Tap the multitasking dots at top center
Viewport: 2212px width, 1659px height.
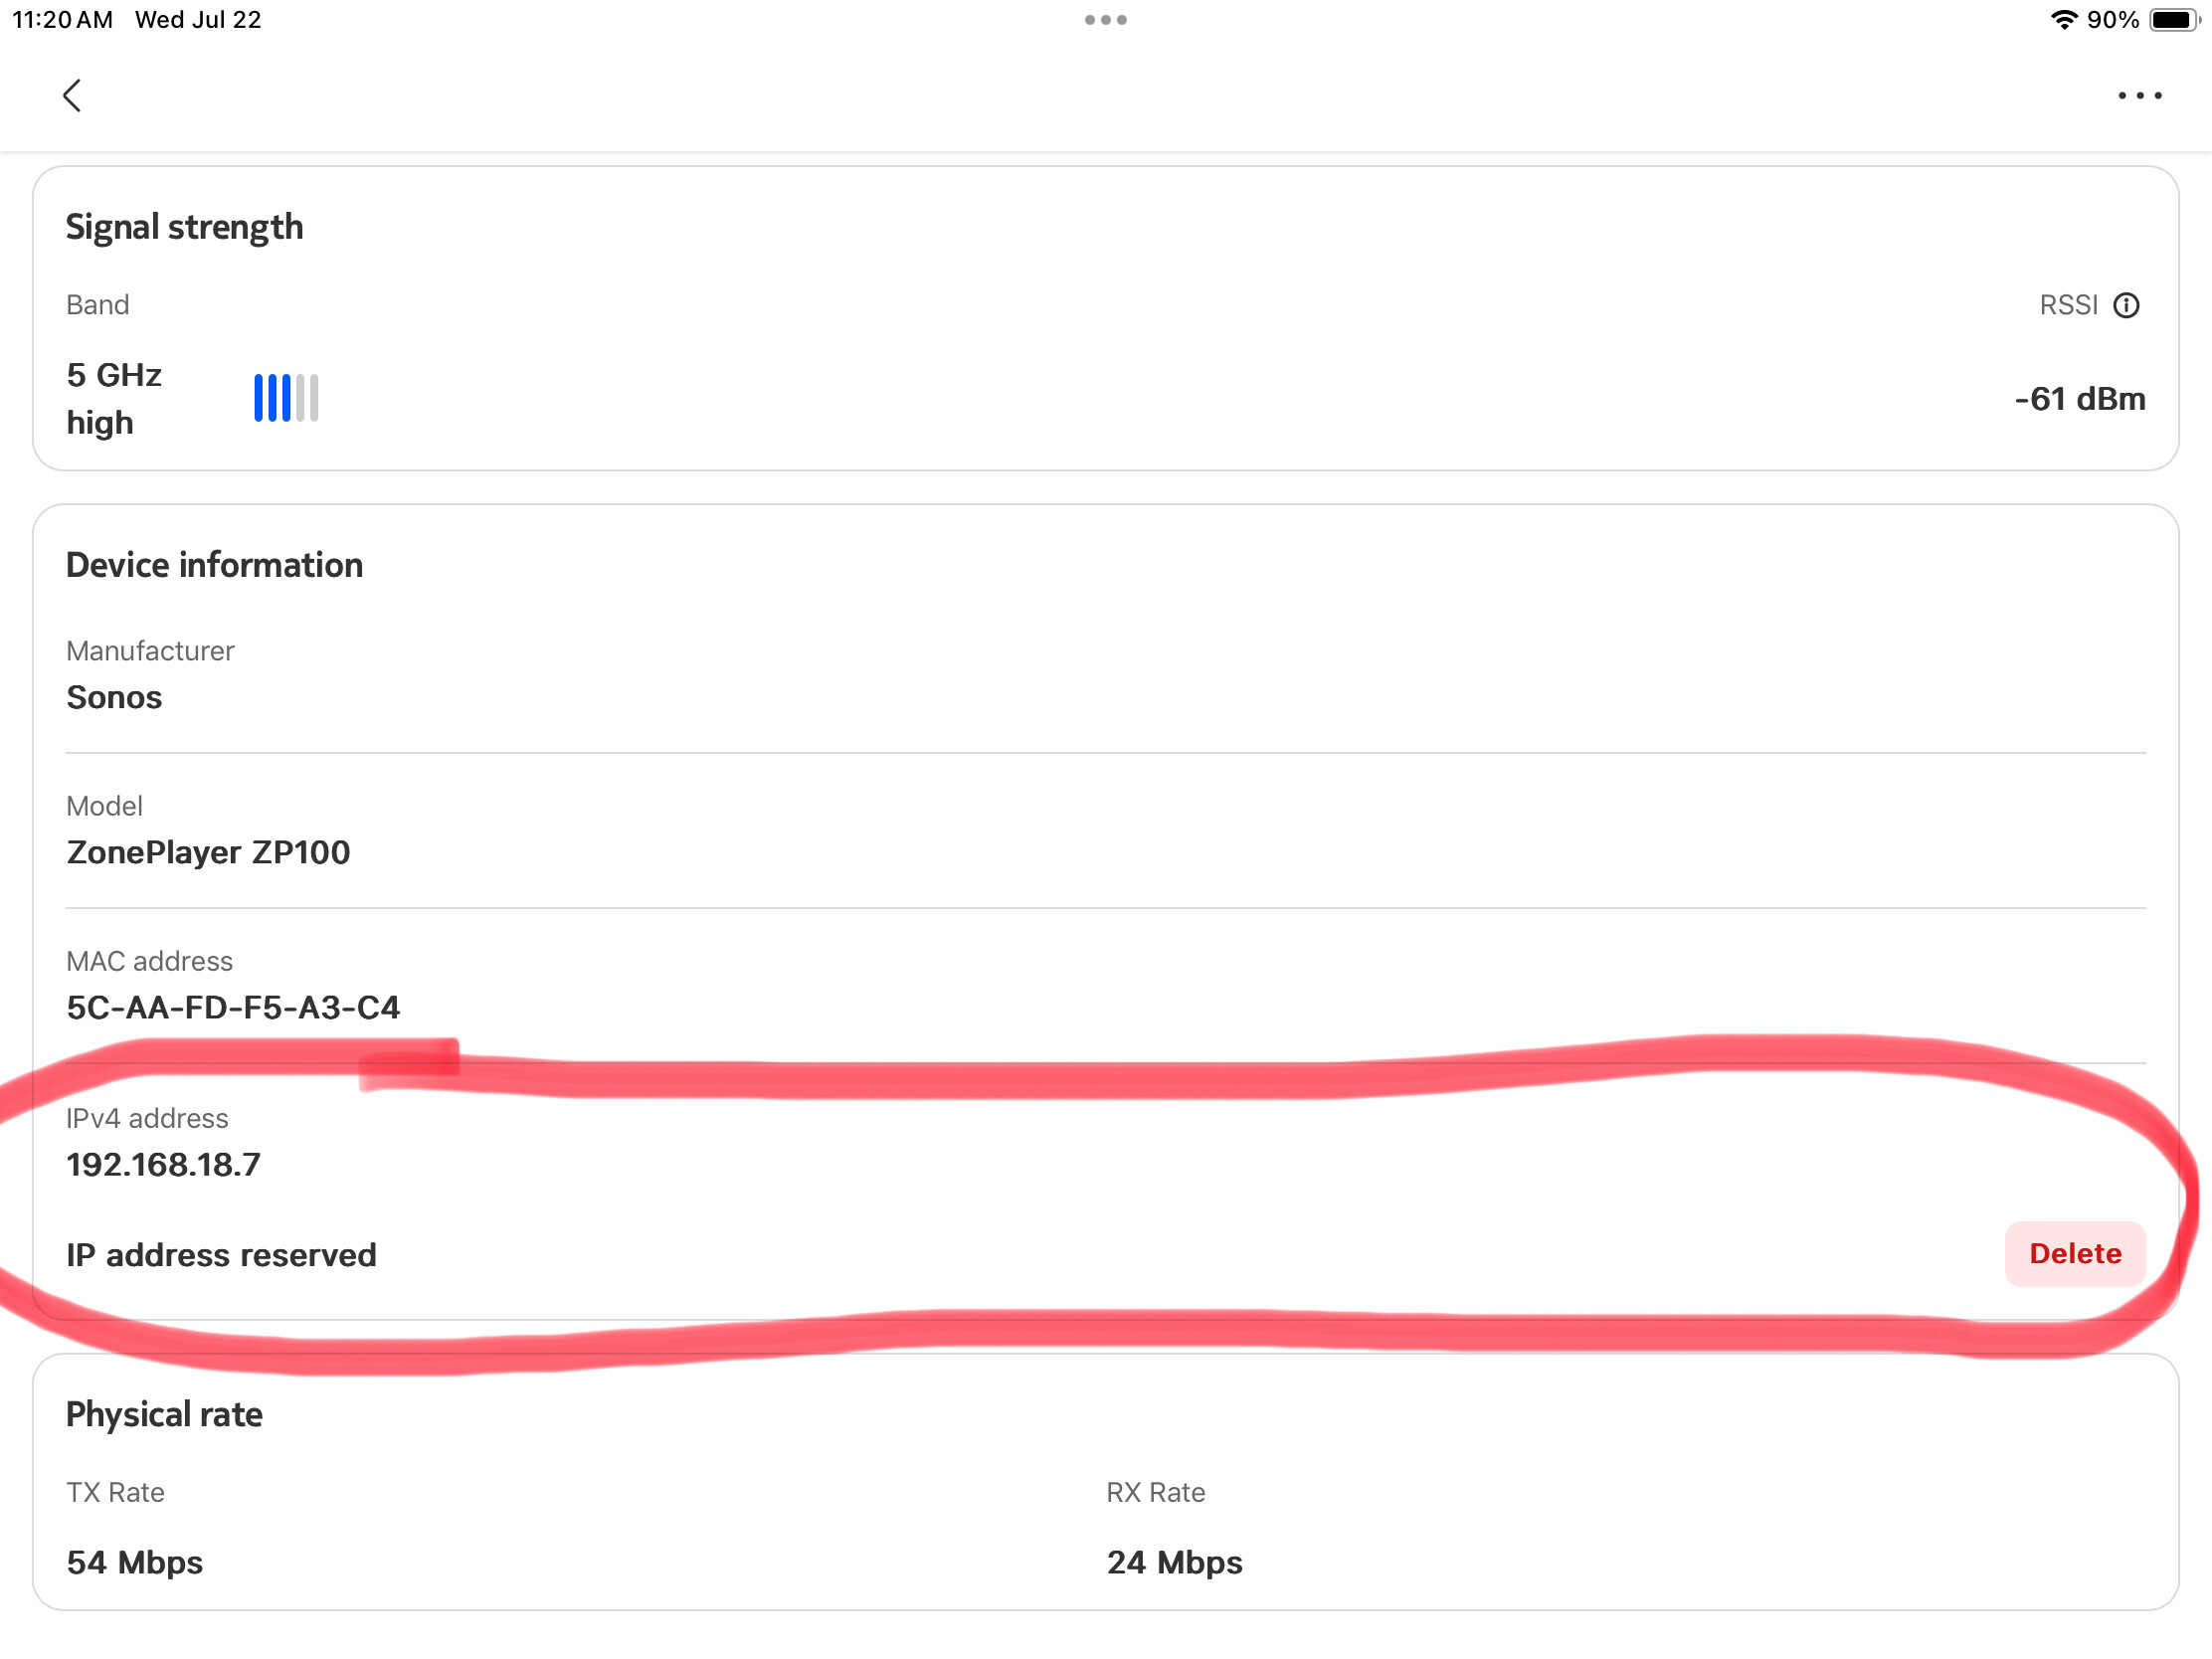1106,20
